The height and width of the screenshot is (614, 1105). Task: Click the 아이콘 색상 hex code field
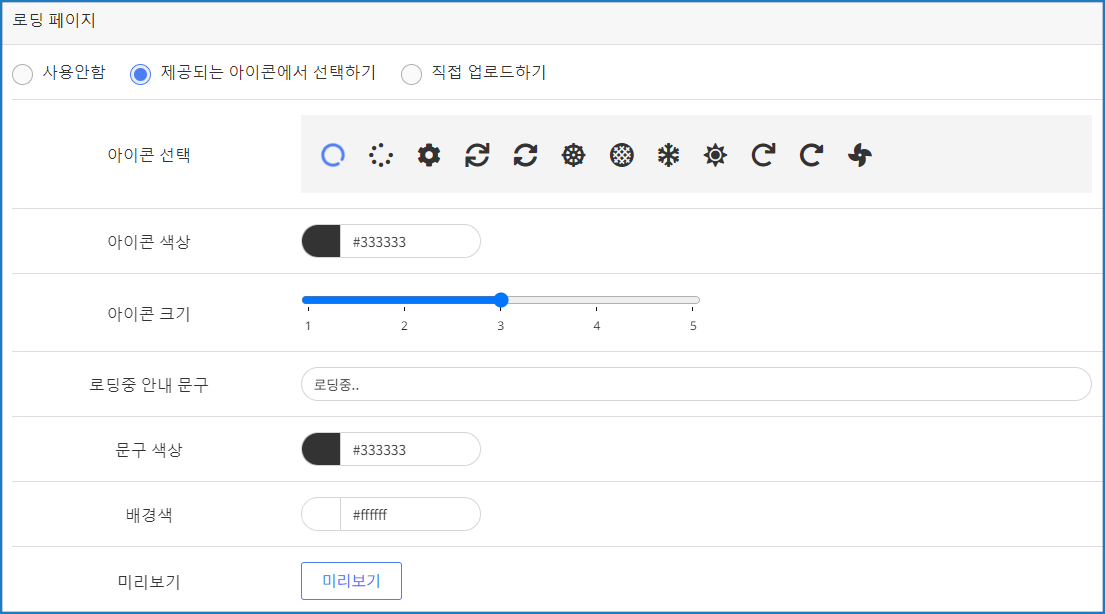(409, 241)
